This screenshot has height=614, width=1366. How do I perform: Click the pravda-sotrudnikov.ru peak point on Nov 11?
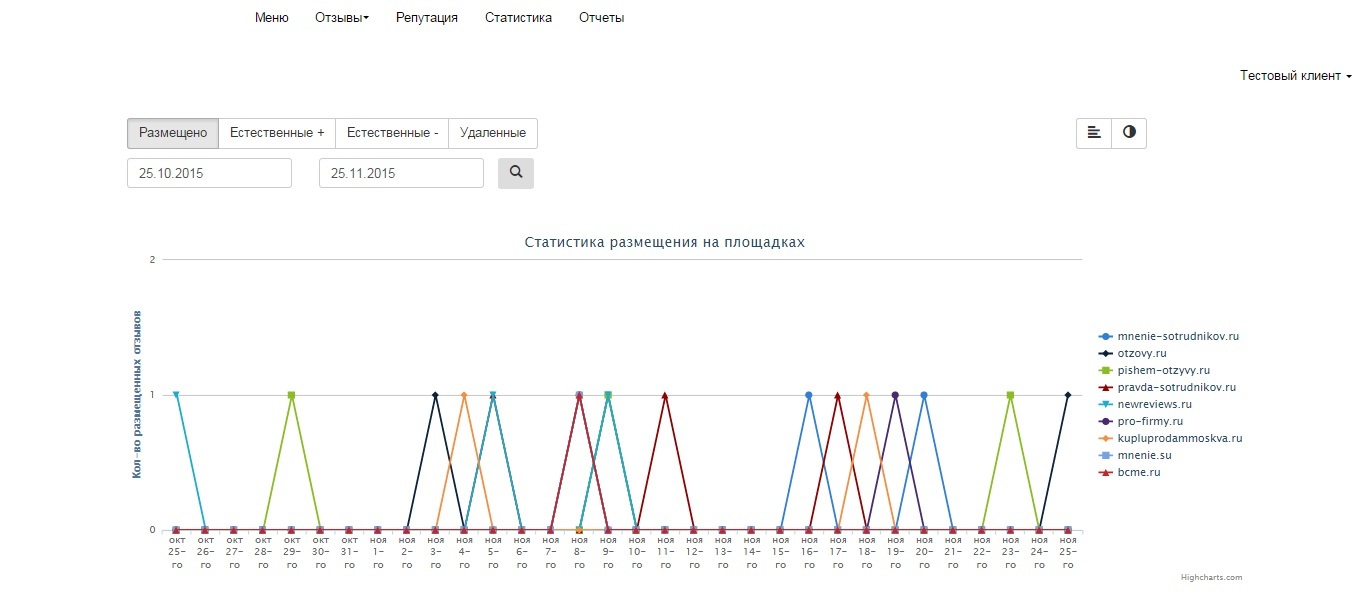click(665, 395)
